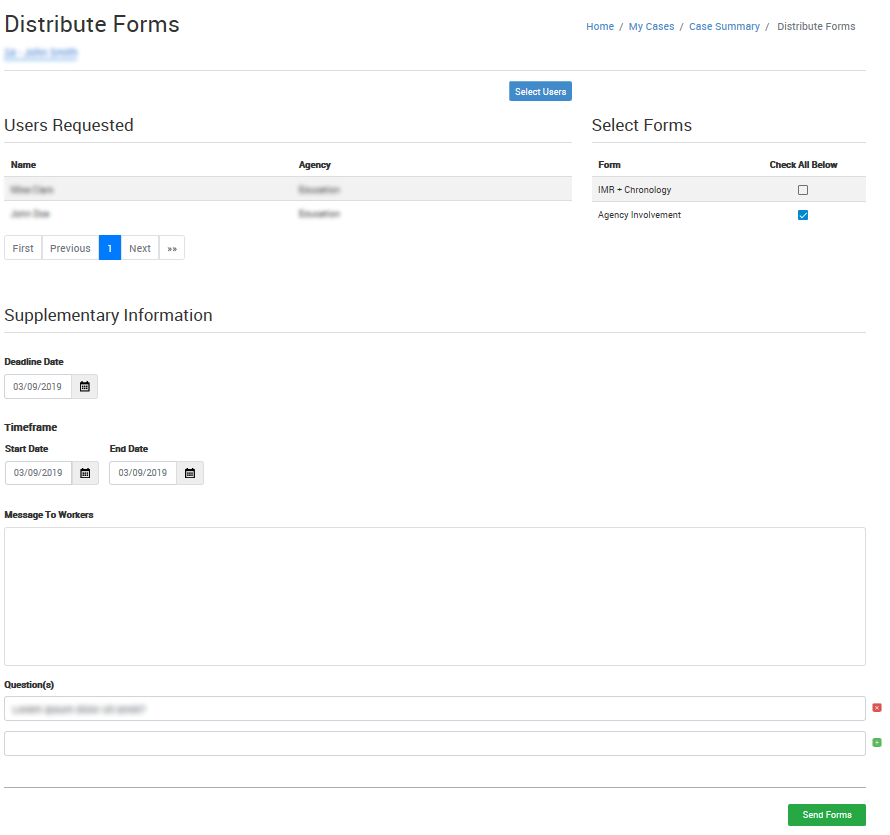
Task: Select the IMR + Chronology form row text
Action: 634,190
